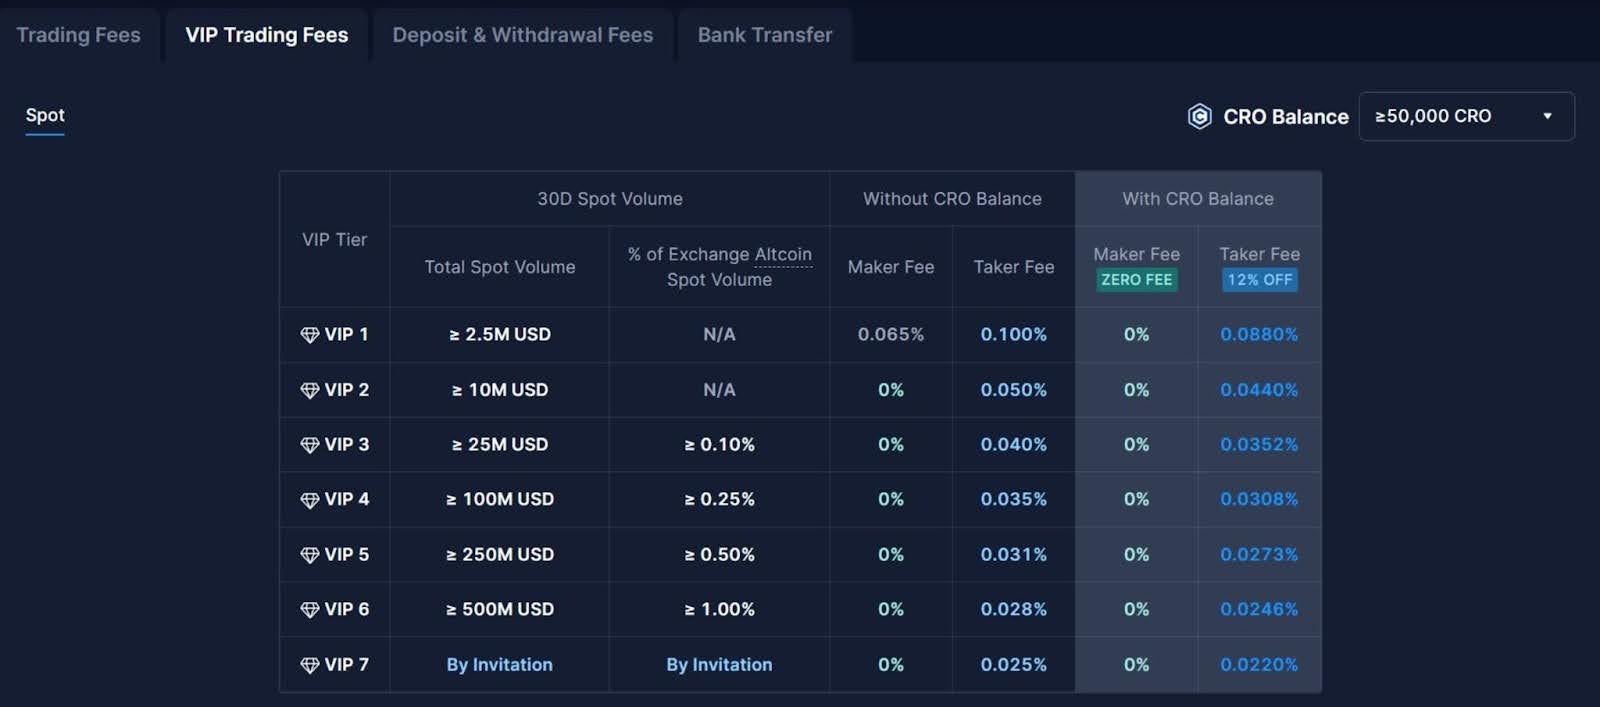Click the VIP 1 diamond icon
Viewport: 1600px width, 707px height.
tap(310, 335)
